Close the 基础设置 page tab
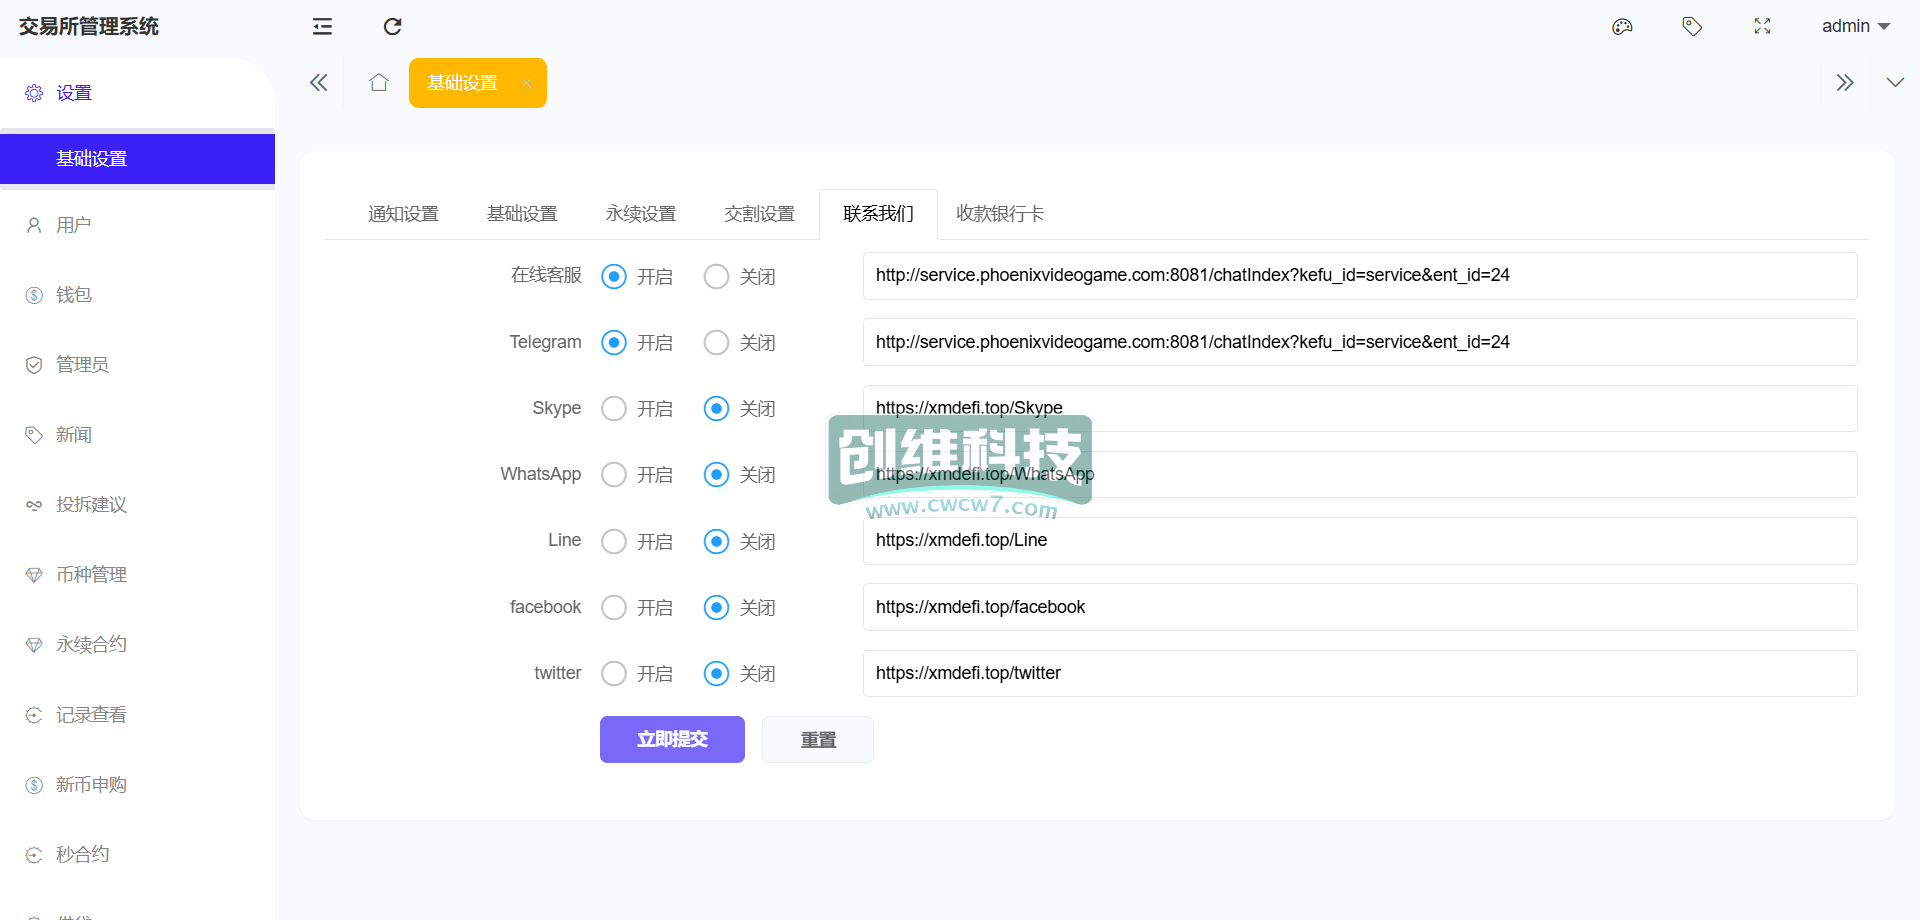Screen dimensions: 1920x920 527,84
